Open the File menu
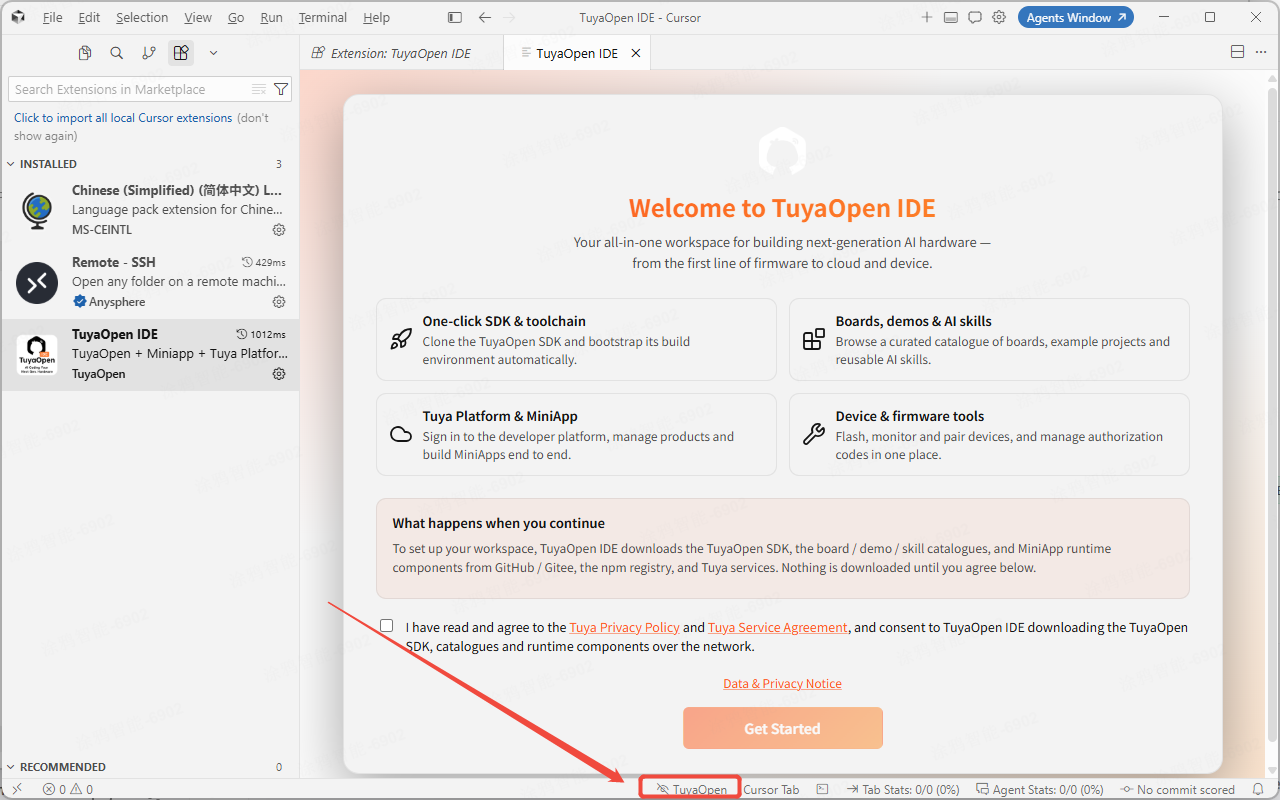1280x800 pixels. [53, 18]
